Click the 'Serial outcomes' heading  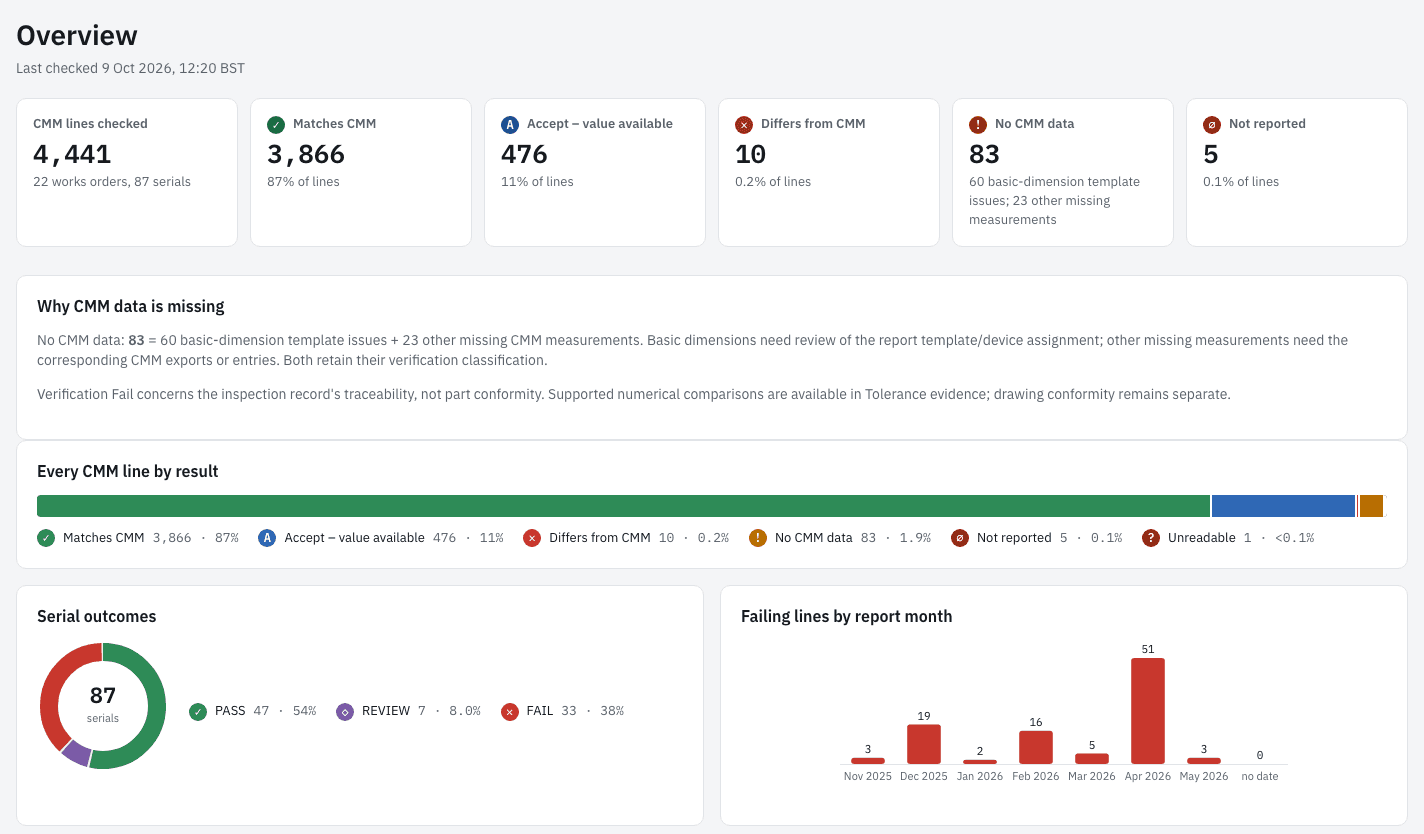click(97, 616)
